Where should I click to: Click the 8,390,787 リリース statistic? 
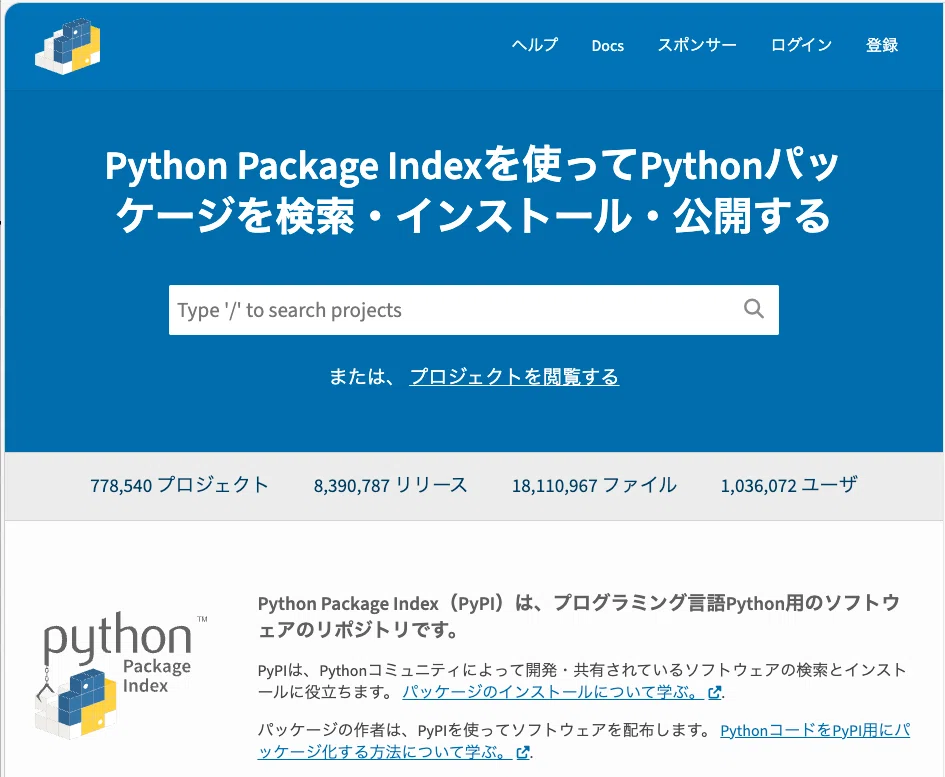tap(391, 485)
